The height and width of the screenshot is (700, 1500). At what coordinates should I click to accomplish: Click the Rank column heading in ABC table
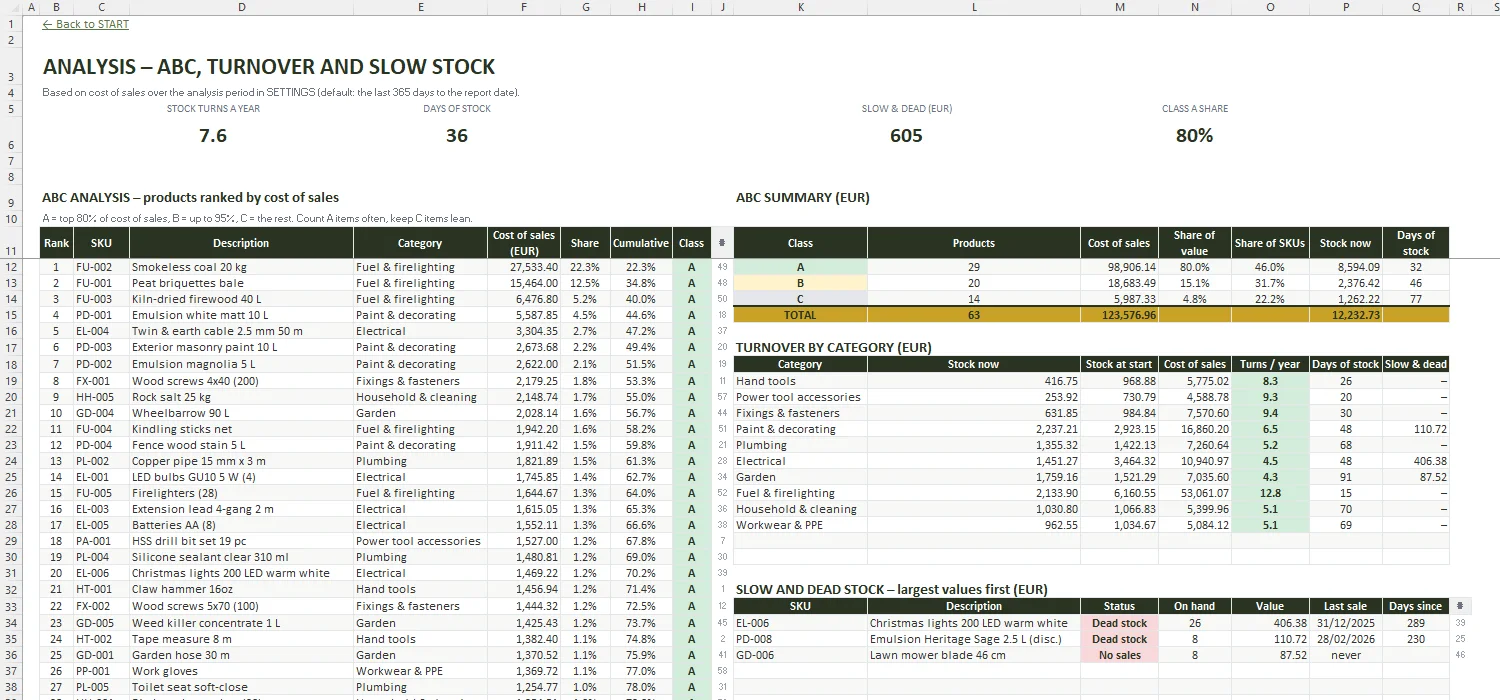pyautogui.click(x=57, y=243)
